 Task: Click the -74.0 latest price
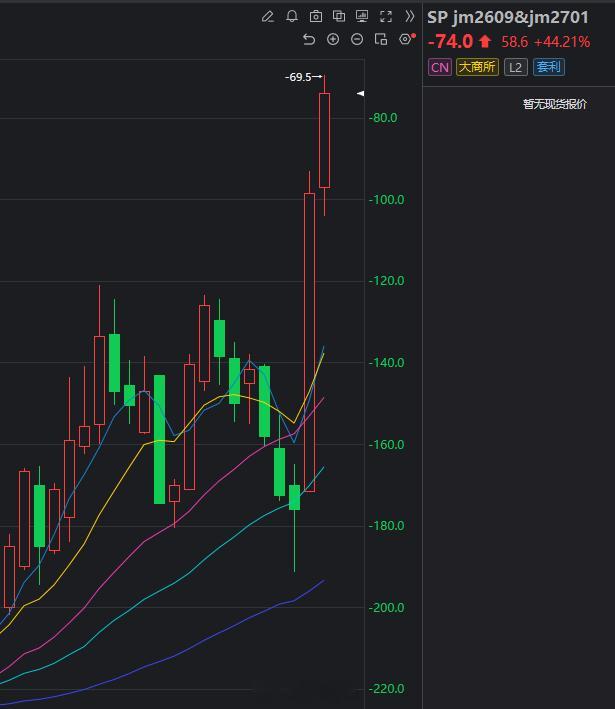[450, 42]
